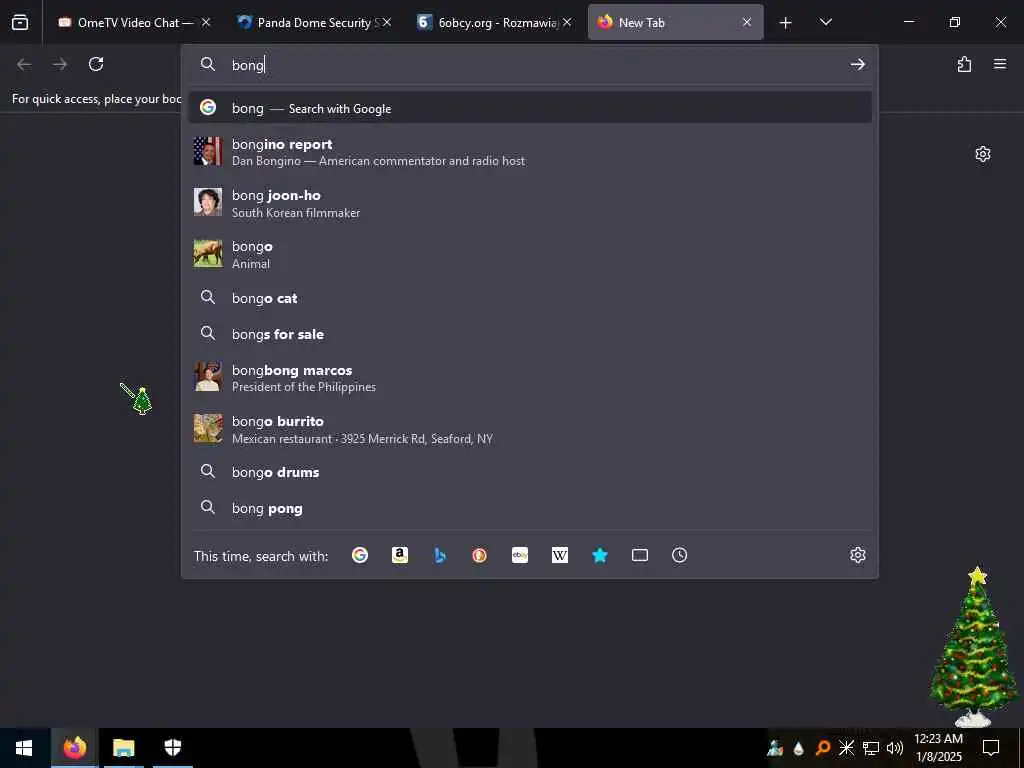Reload the current page

tap(96, 64)
